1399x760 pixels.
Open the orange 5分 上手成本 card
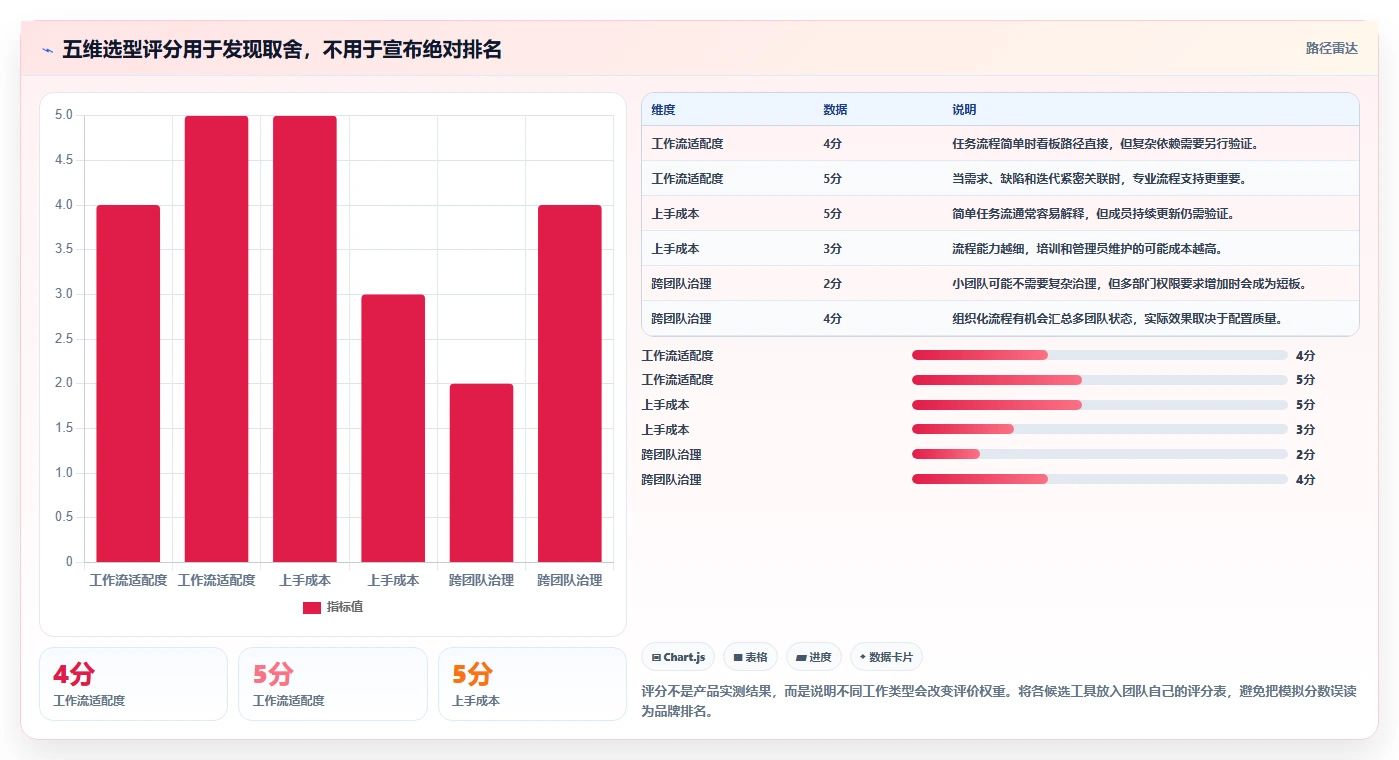532,684
